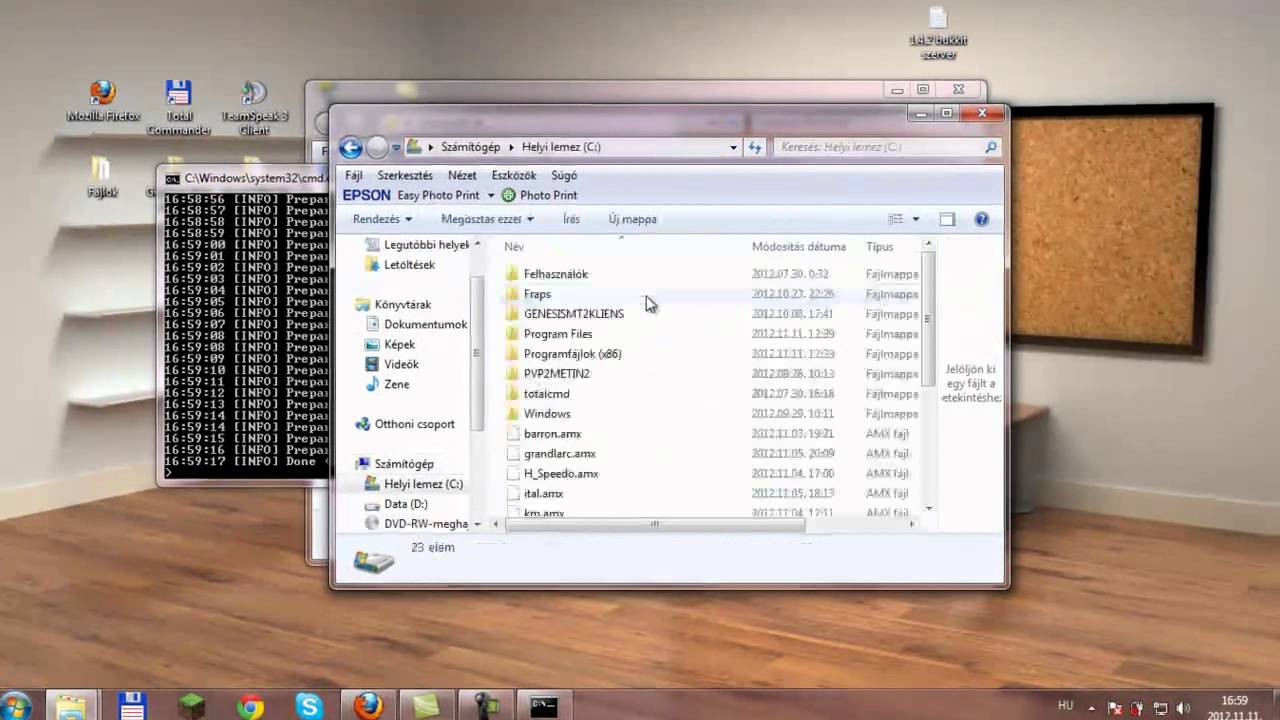The width and height of the screenshot is (1280, 720).
Task: Click the Írás toolbar button
Action: (x=571, y=219)
